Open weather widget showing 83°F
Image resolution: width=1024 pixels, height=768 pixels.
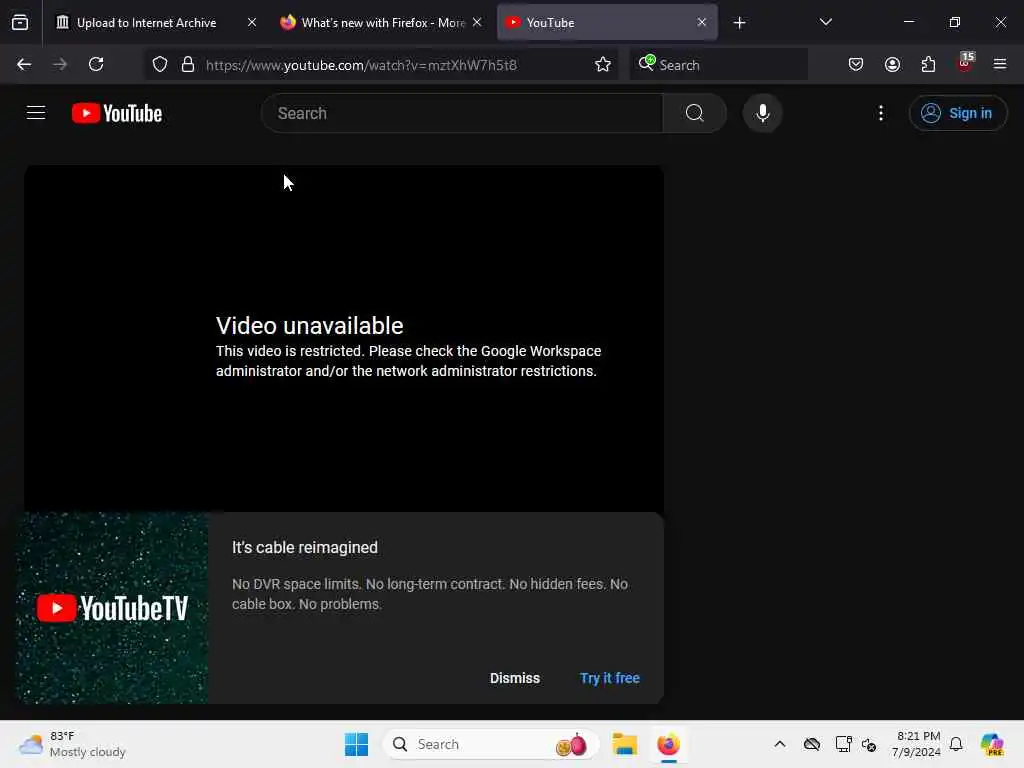72,744
